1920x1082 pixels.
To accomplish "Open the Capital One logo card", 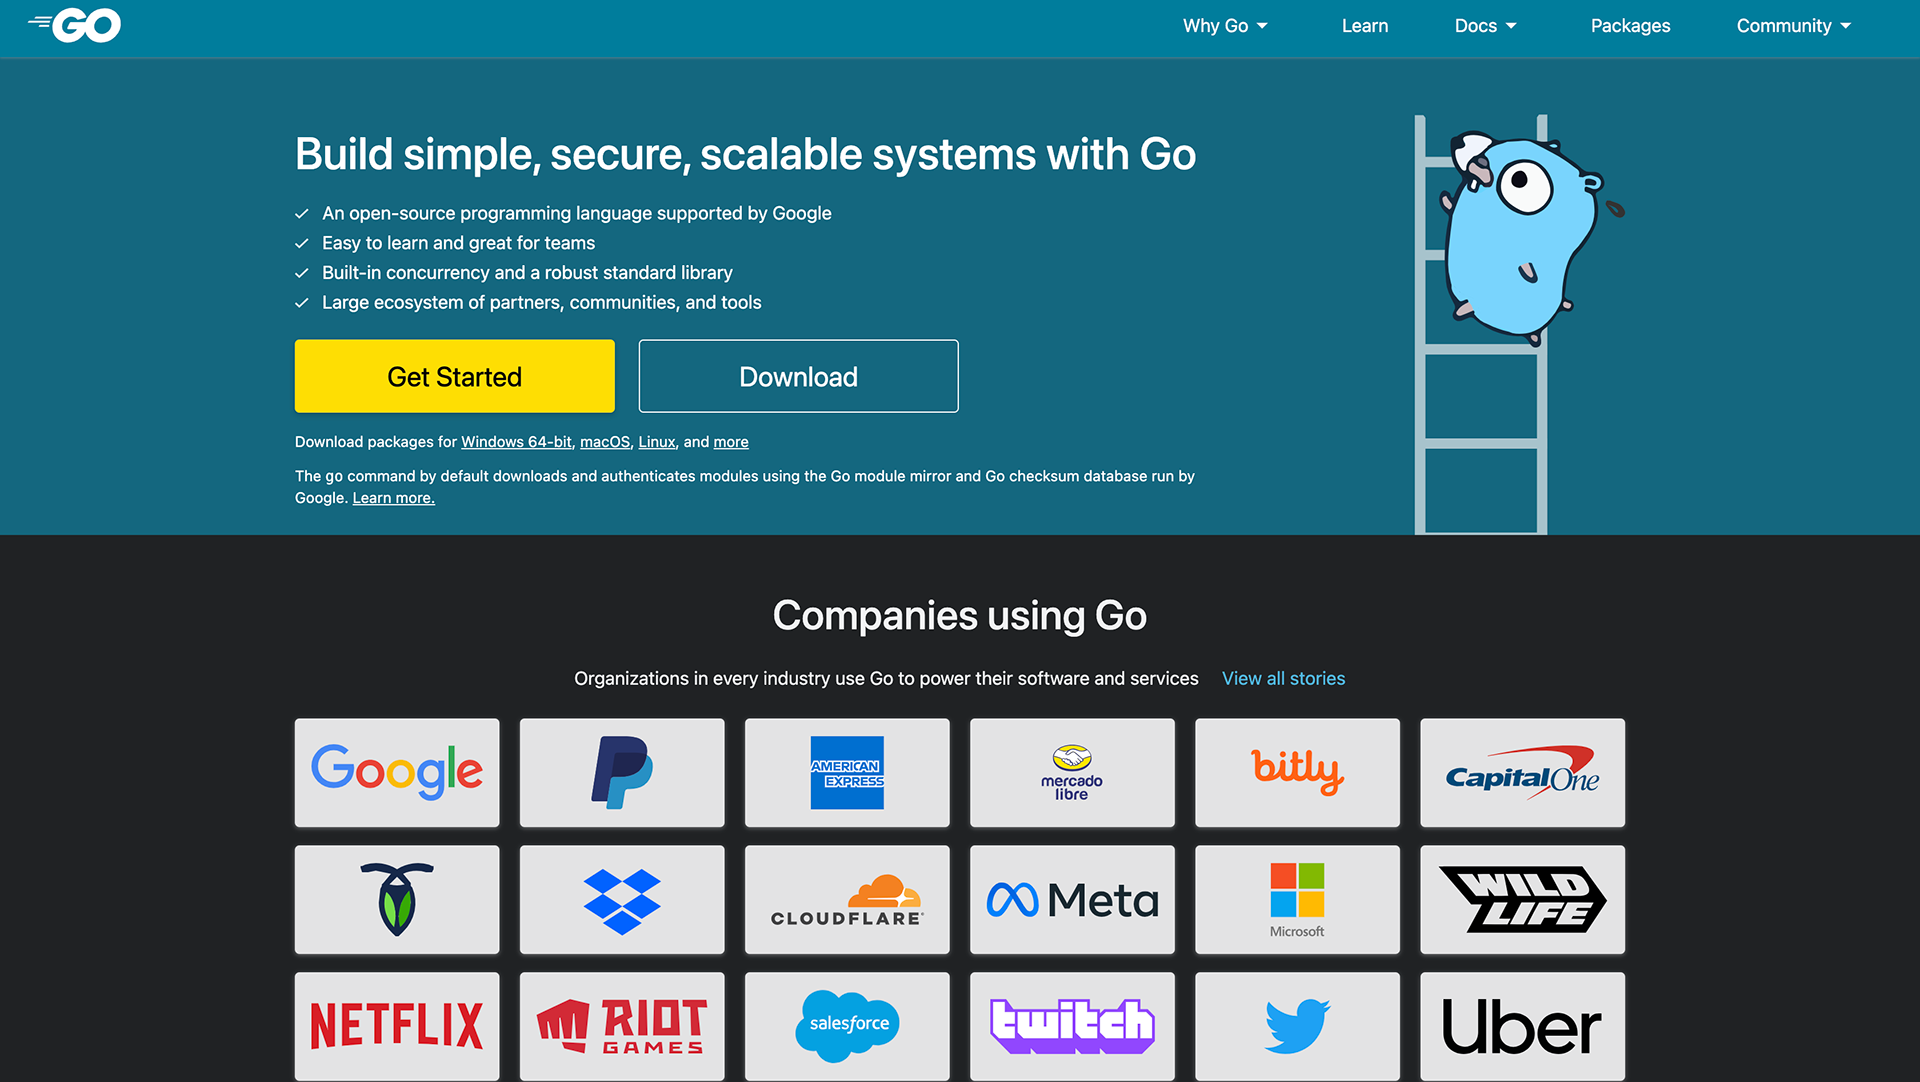I will point(1522,772).
